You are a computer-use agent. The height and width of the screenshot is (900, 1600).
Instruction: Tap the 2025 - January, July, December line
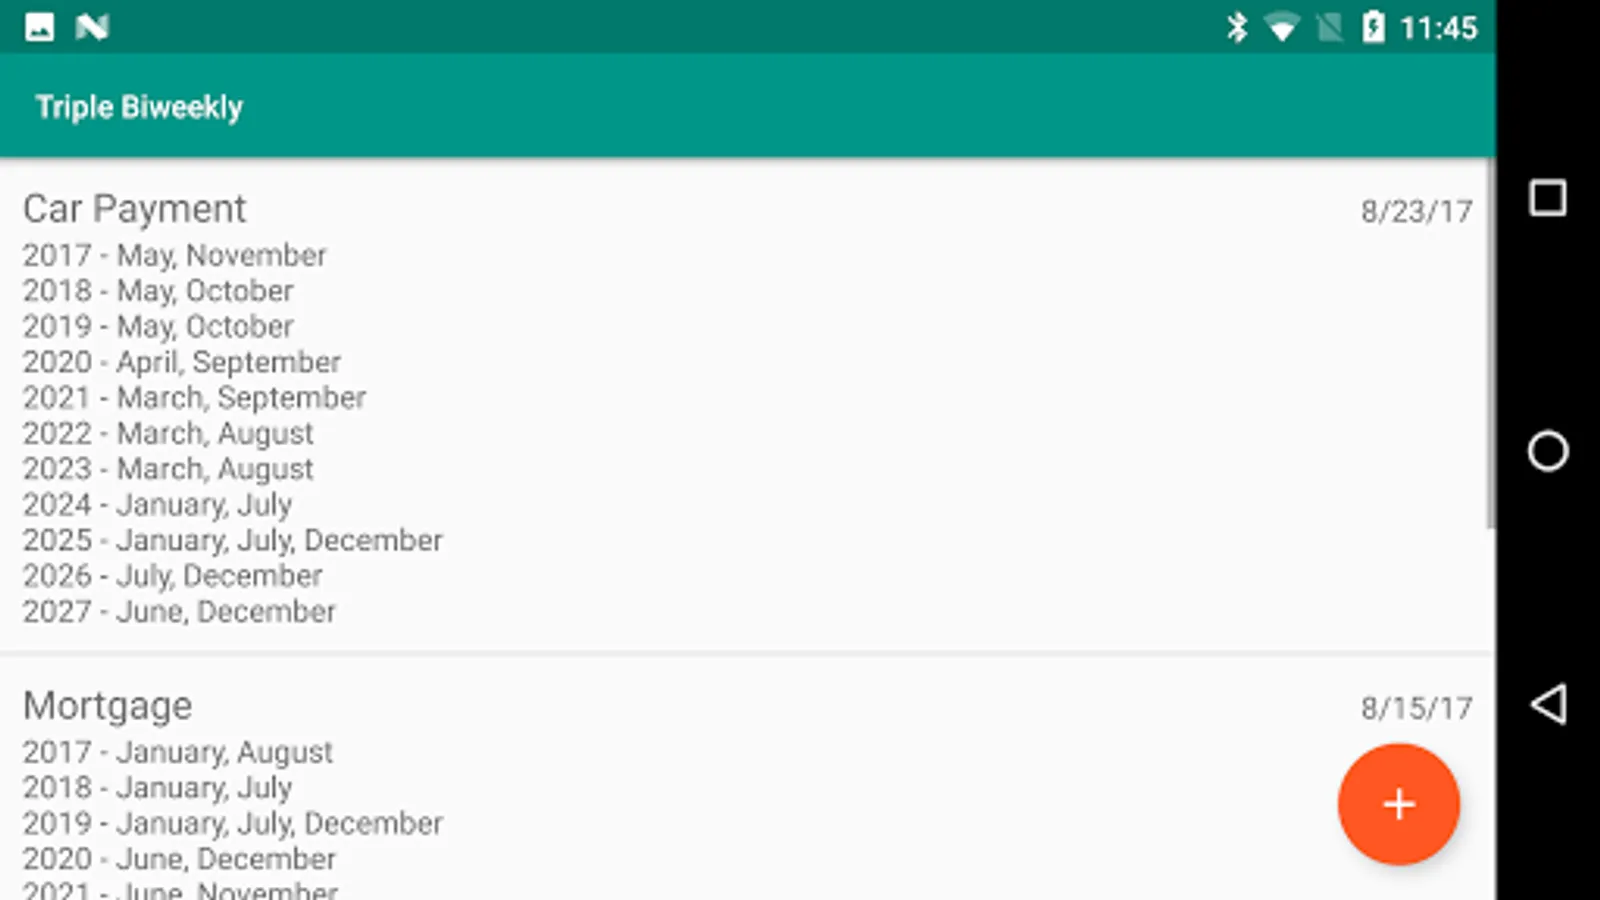232,540
